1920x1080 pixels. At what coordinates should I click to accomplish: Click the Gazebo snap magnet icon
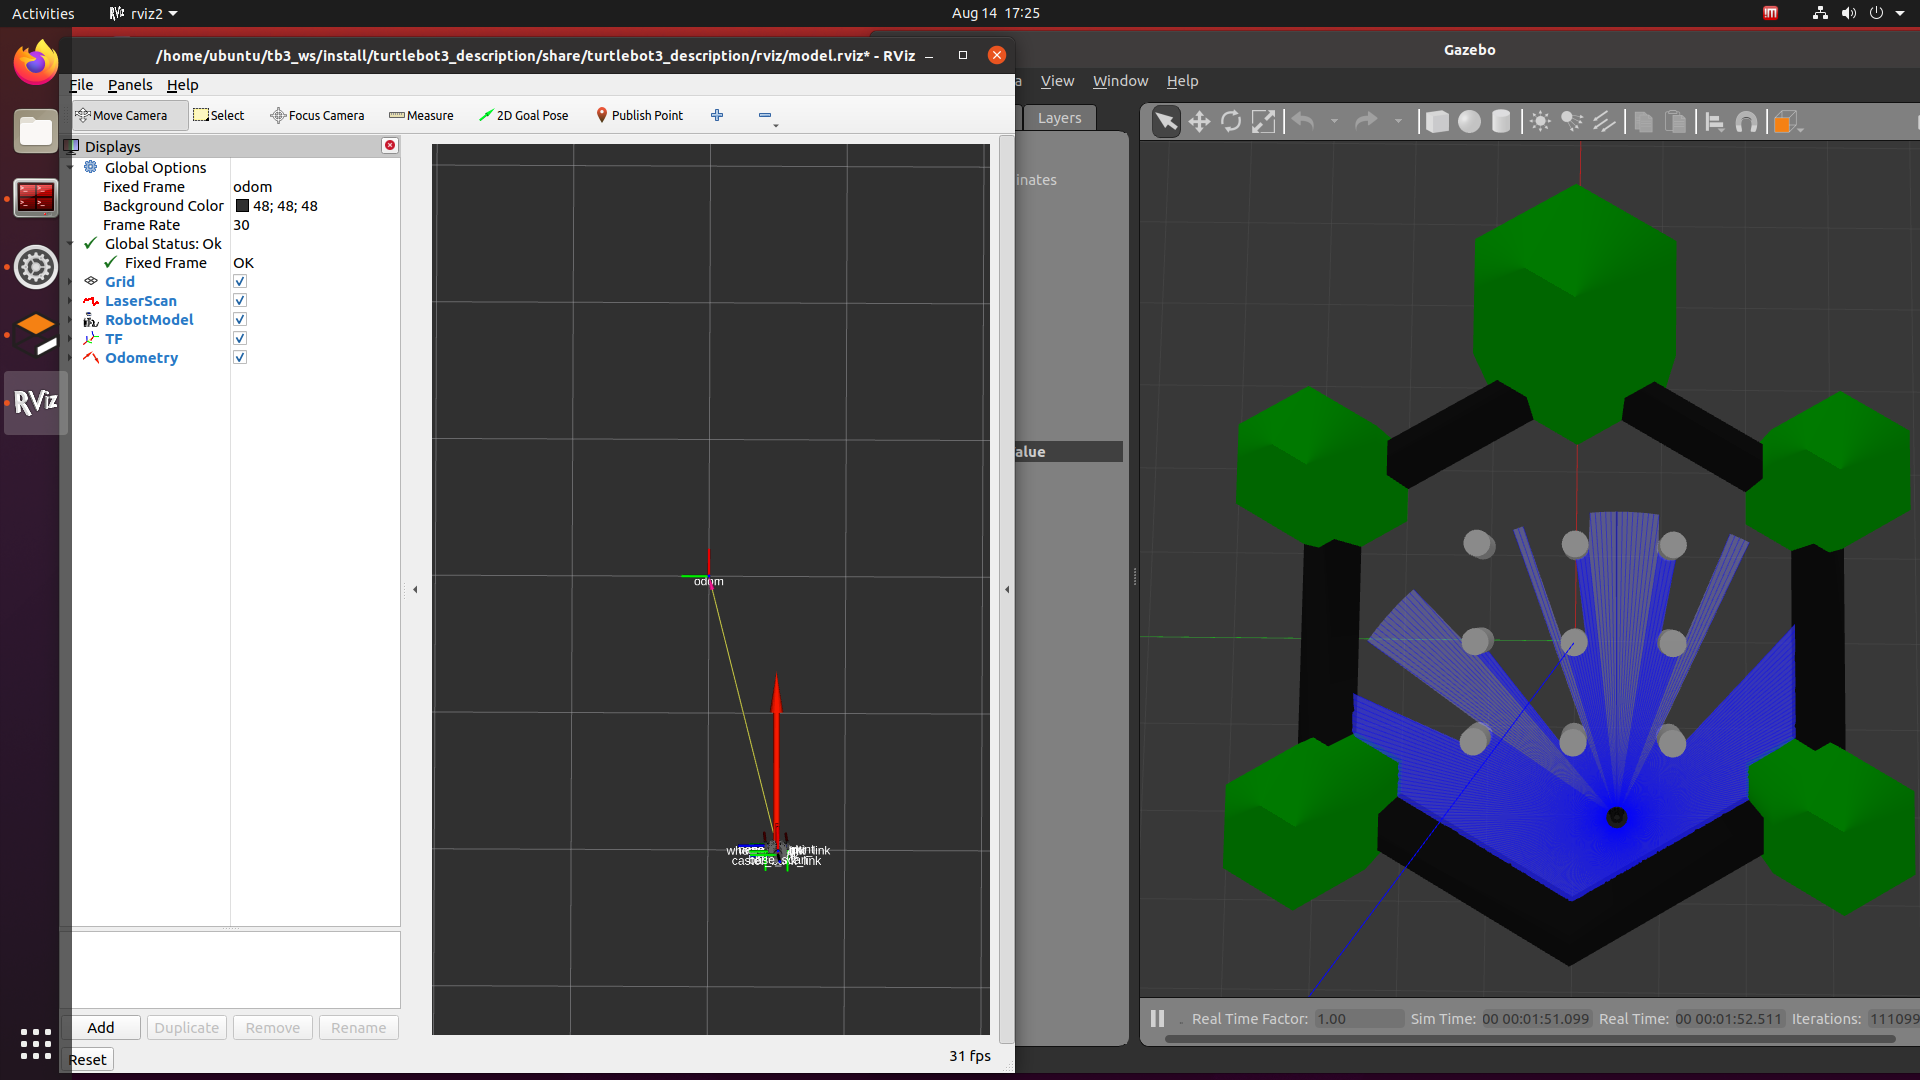[1746, 122]
